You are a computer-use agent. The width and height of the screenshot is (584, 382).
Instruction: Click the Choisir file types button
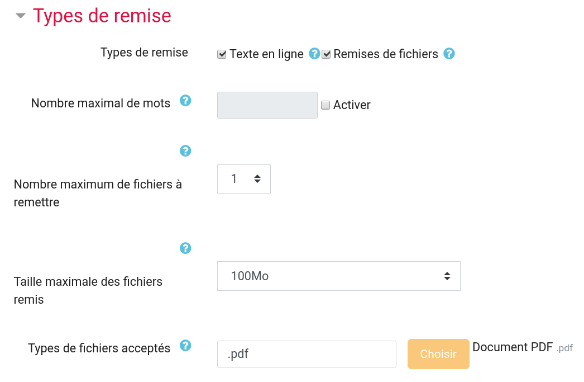pos(438,354)
